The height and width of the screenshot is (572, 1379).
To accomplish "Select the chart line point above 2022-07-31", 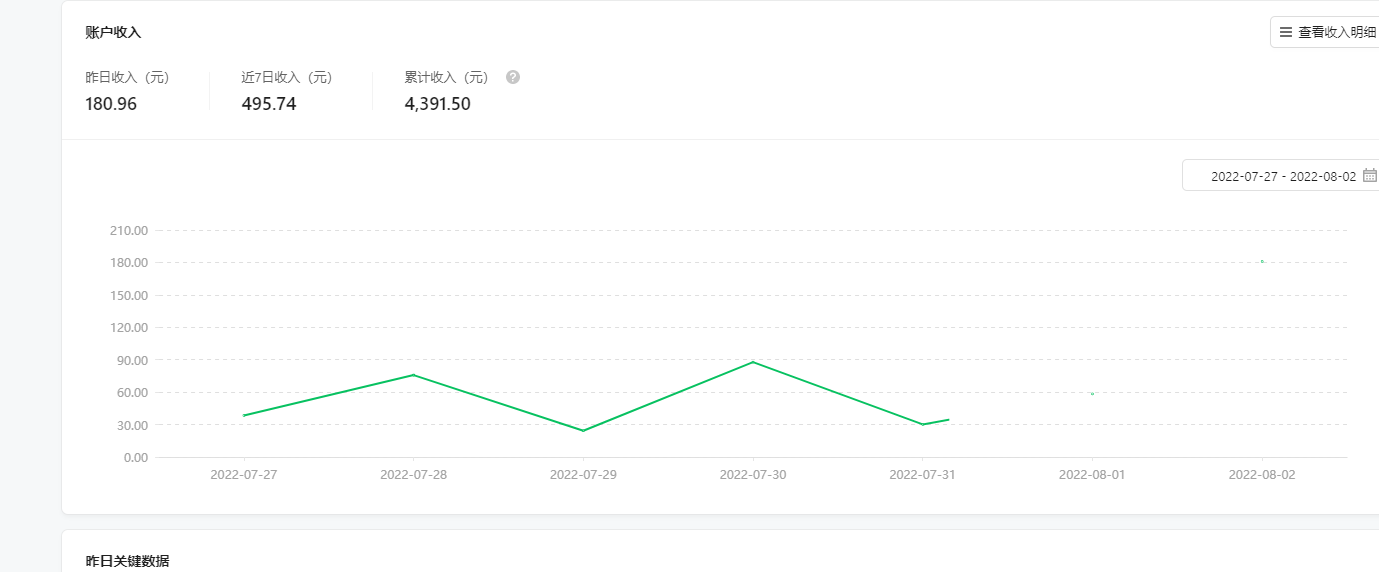I will click(923, 424).
